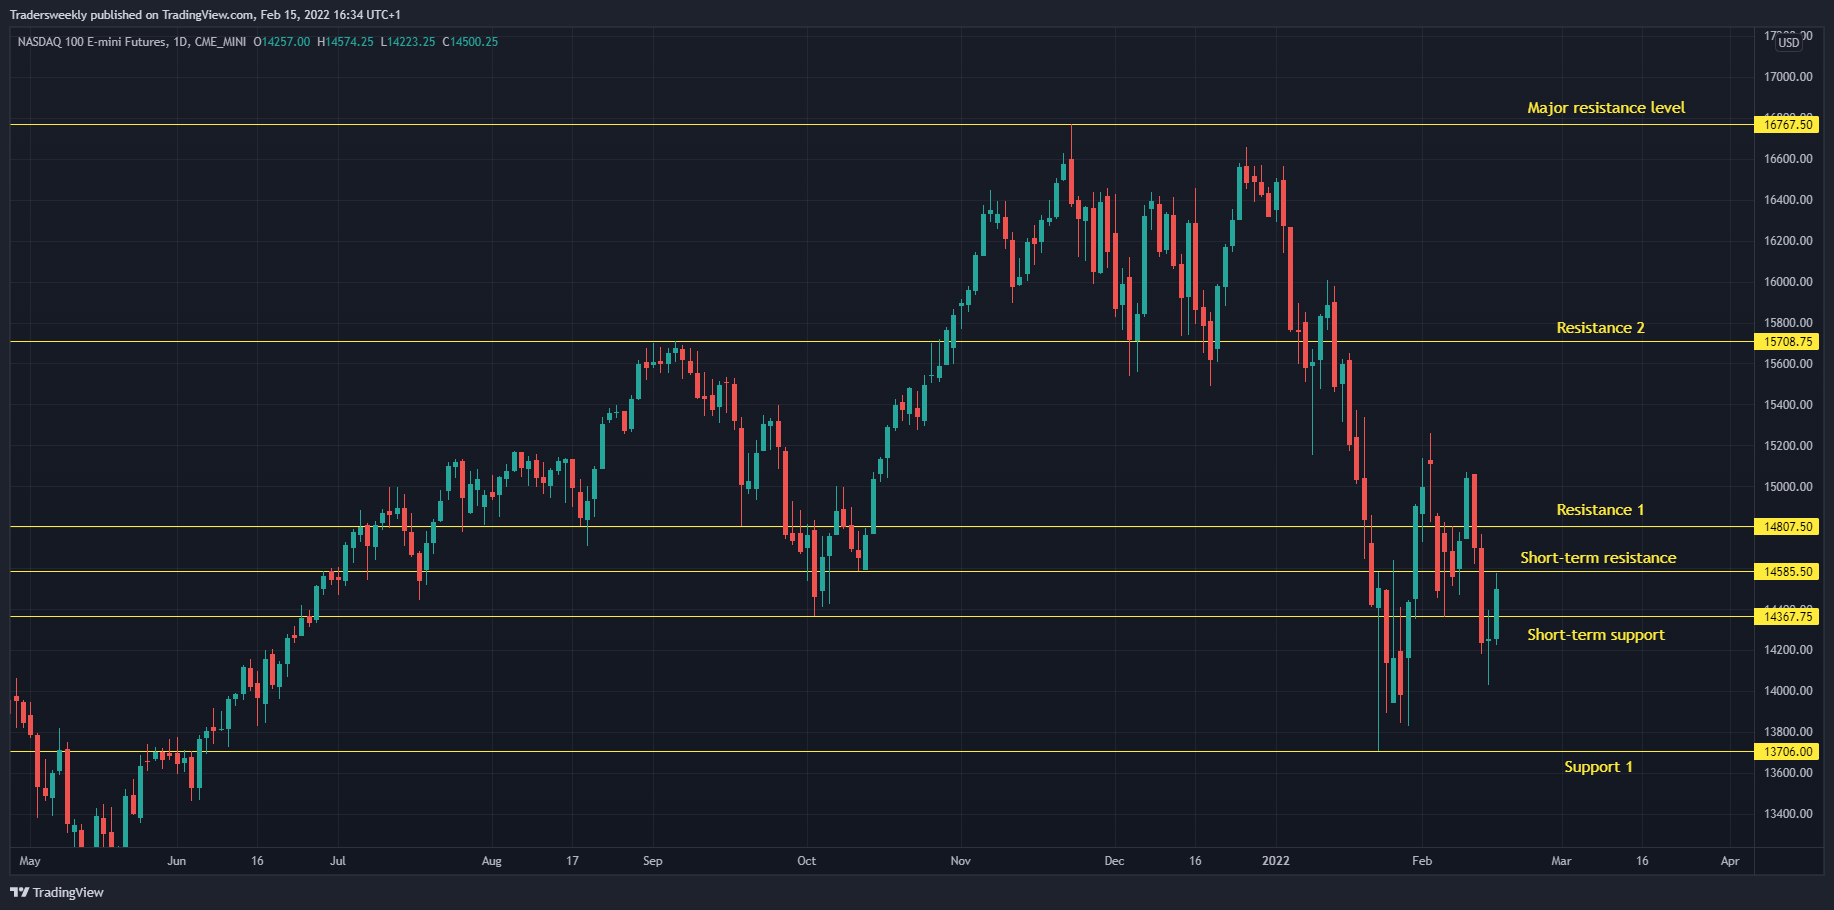1834x910 pixels.
Task: Click the 13706.00 price tag
Action: pos(1787,751)
